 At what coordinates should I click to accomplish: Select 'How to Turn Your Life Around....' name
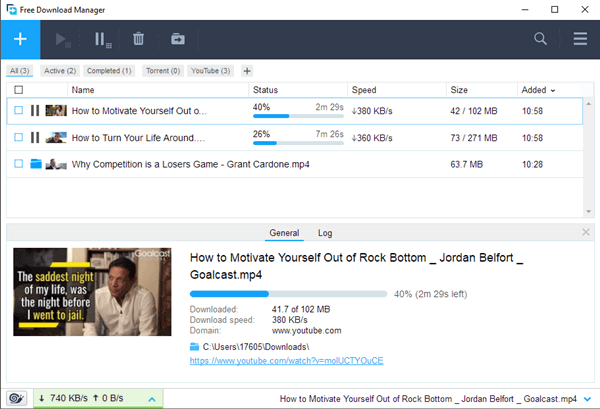coord(138,138)
